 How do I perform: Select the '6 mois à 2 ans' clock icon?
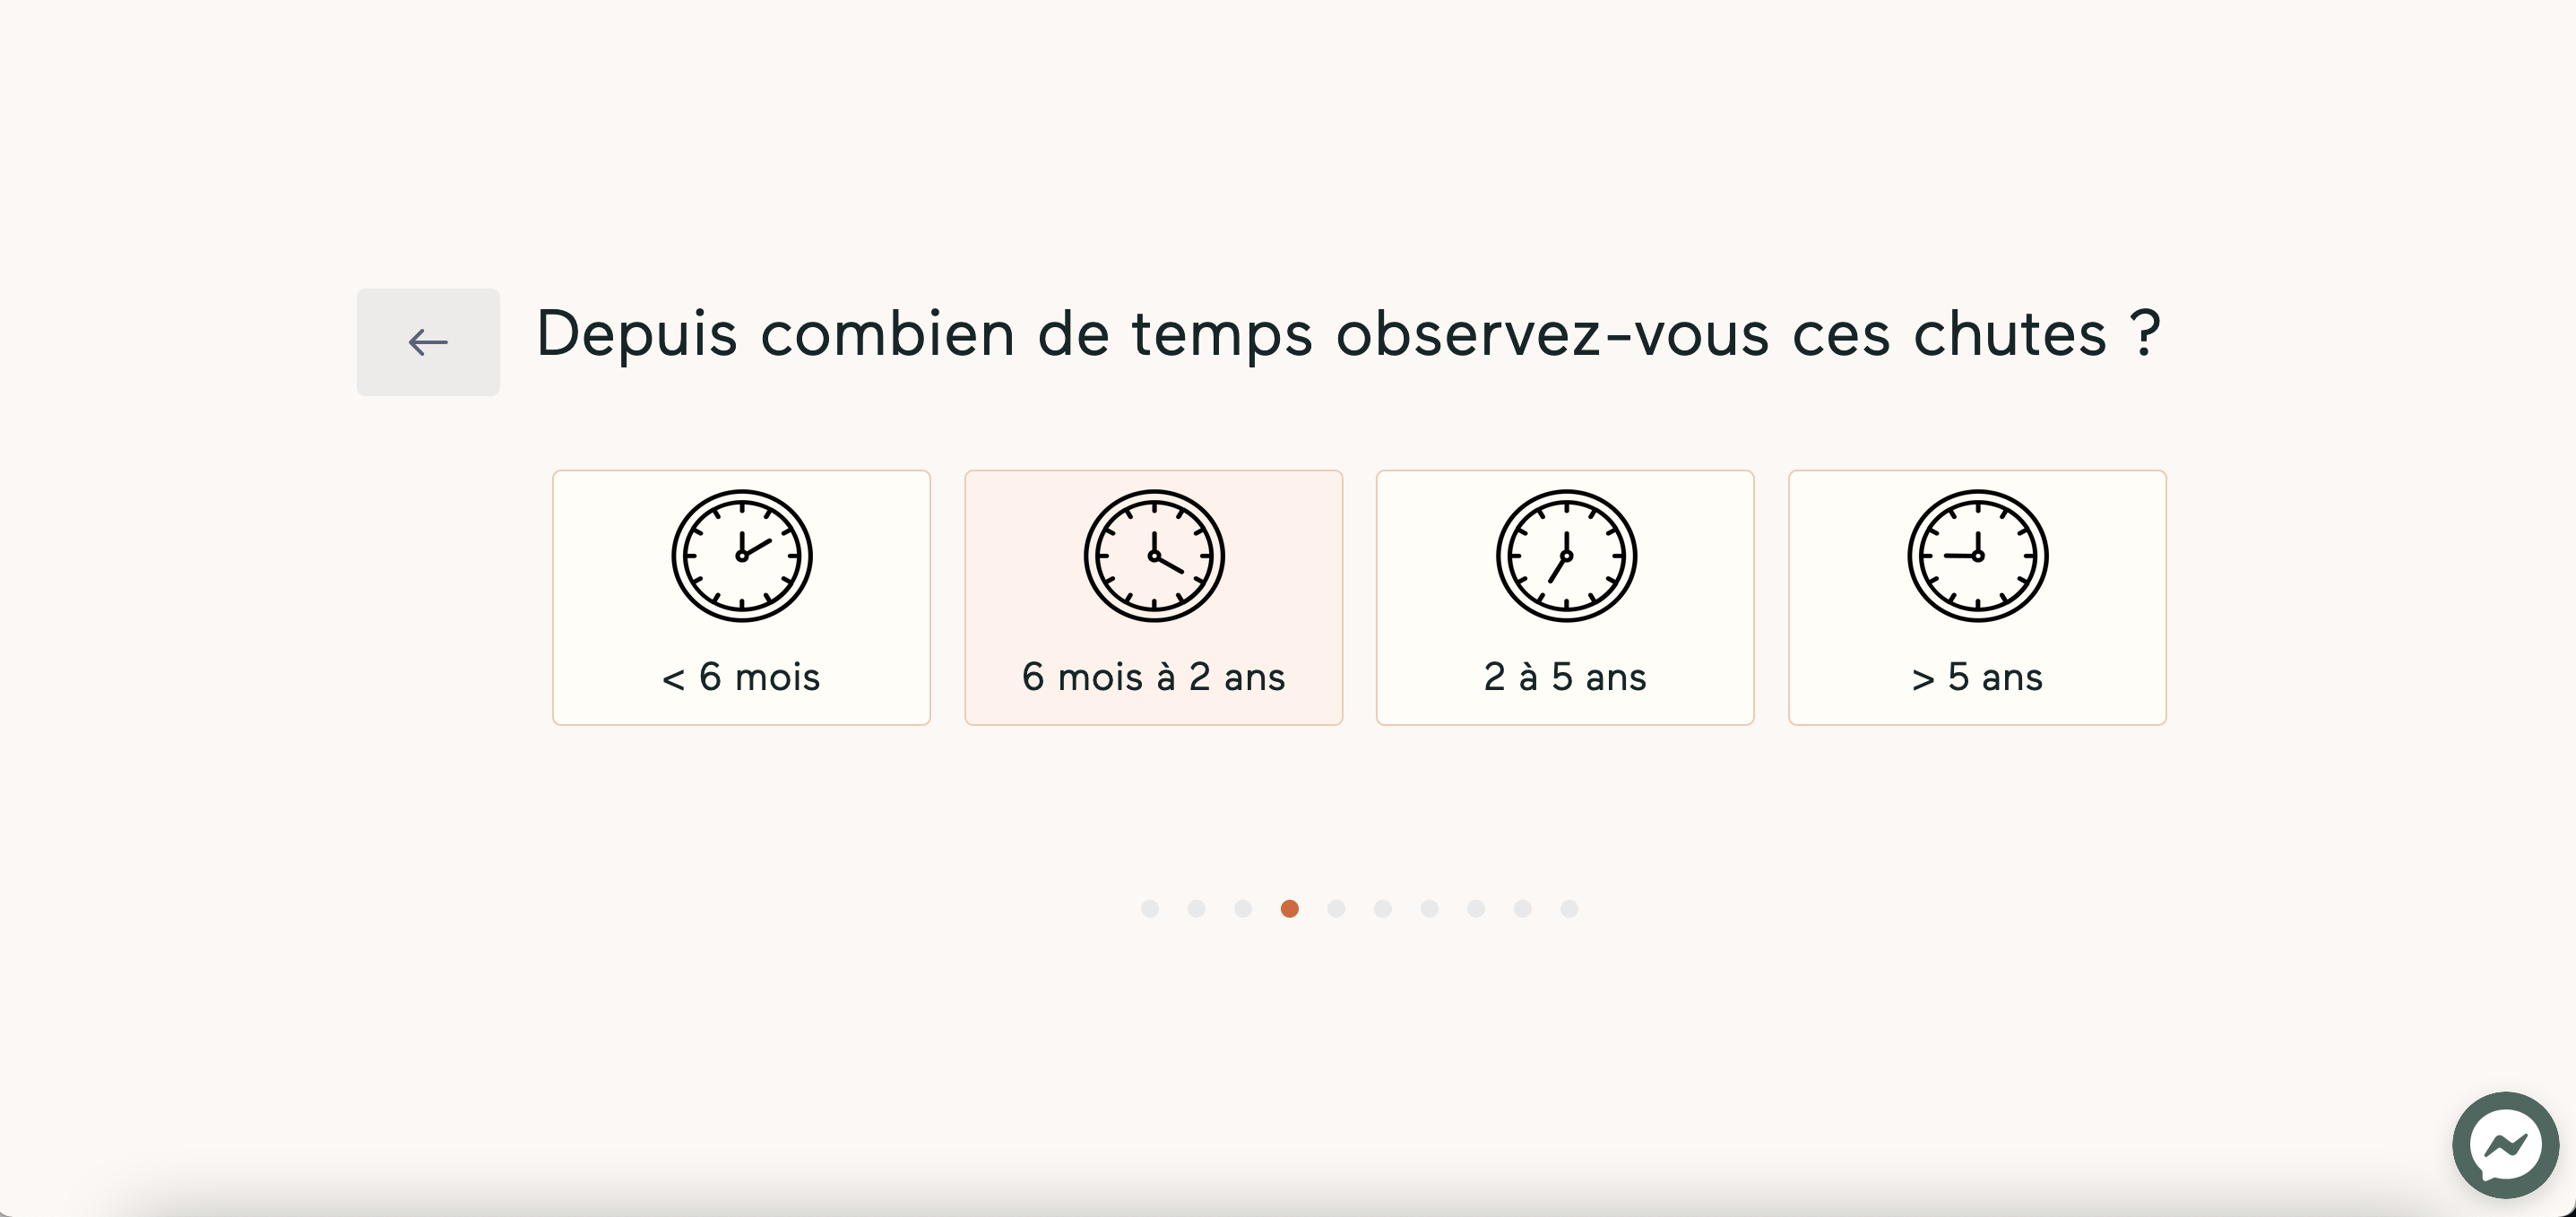click(x=1150, y=555)
